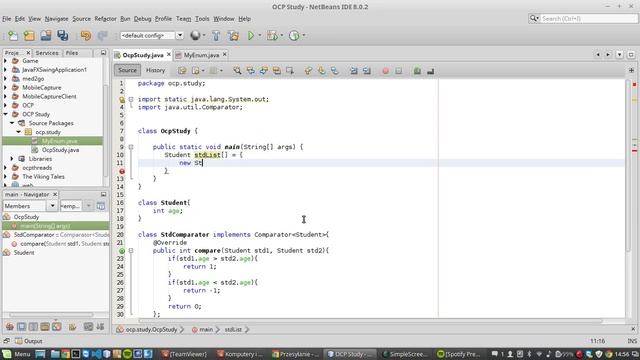Click the Toggle Highlight Search icon
The image size is (640, 360).
277,71
